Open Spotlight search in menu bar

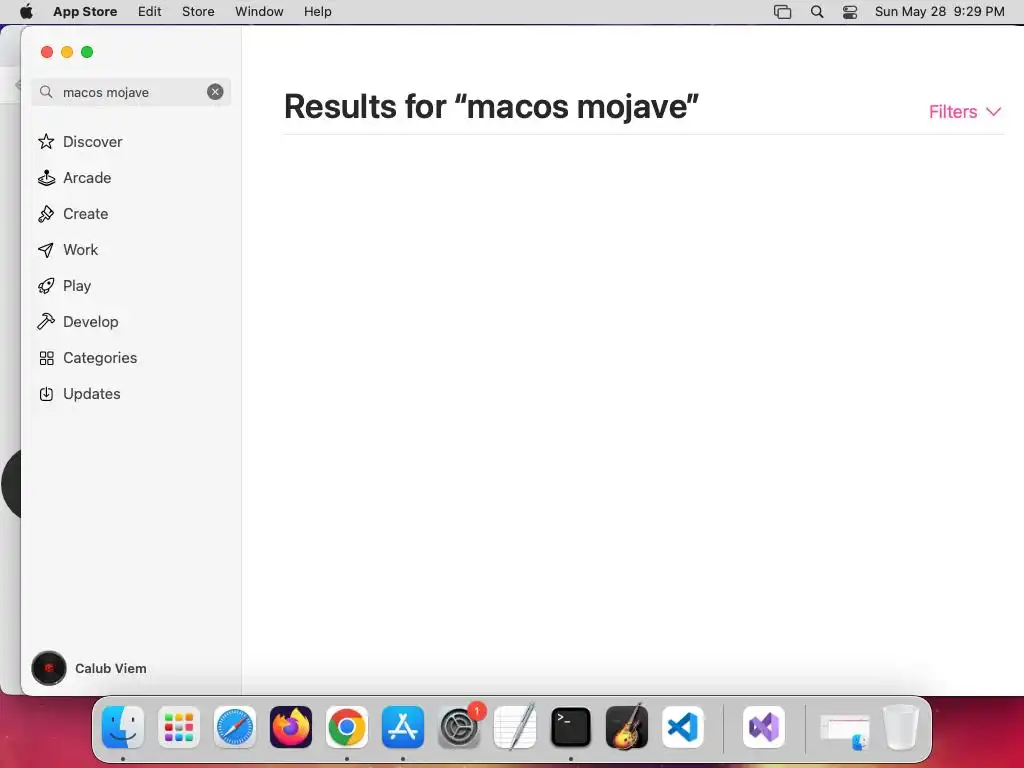coord(816,12)
